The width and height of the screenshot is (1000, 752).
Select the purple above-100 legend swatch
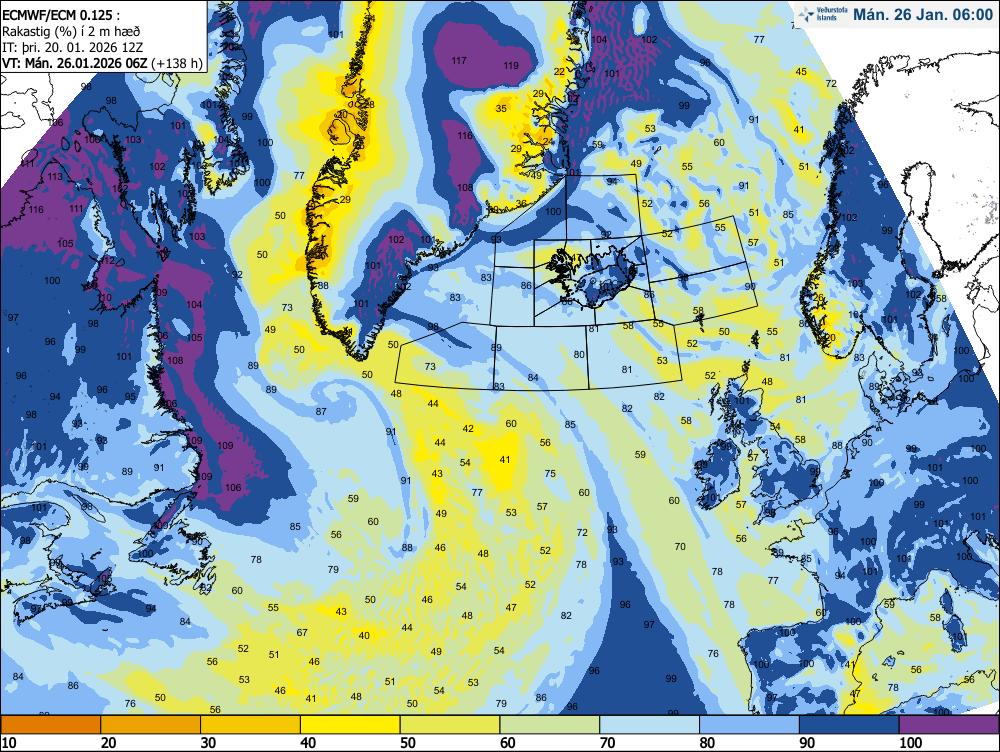950,725
